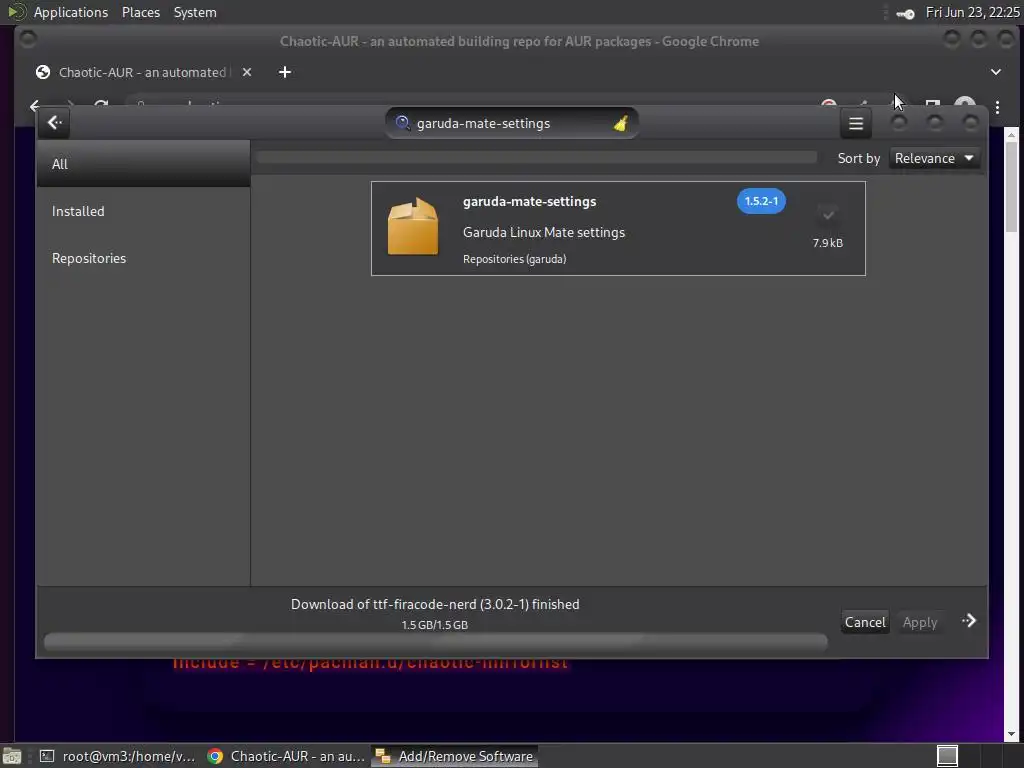The image size is (1024, 768).
Task: Select the Installed category in sidebar
Action: point(144,211)
